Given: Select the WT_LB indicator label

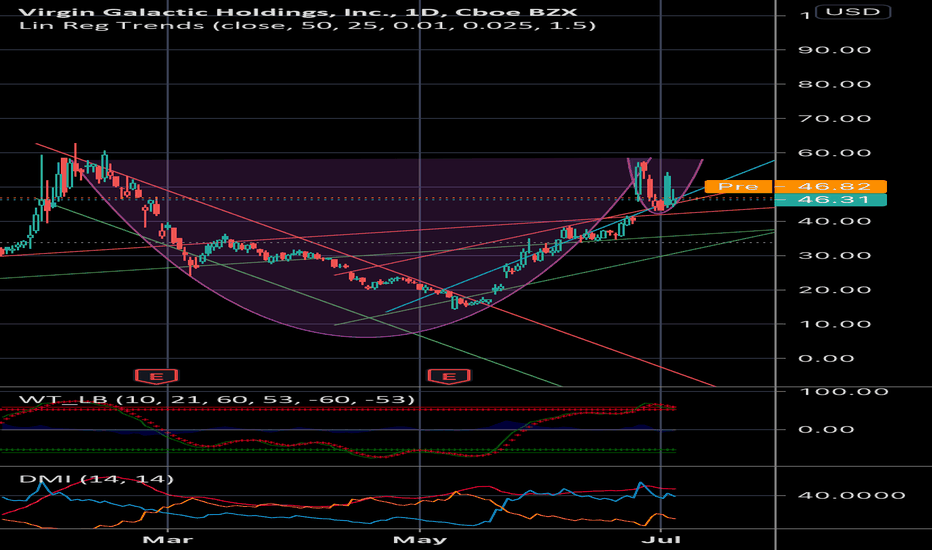Looking at the screenshot, I should [216, 399].
